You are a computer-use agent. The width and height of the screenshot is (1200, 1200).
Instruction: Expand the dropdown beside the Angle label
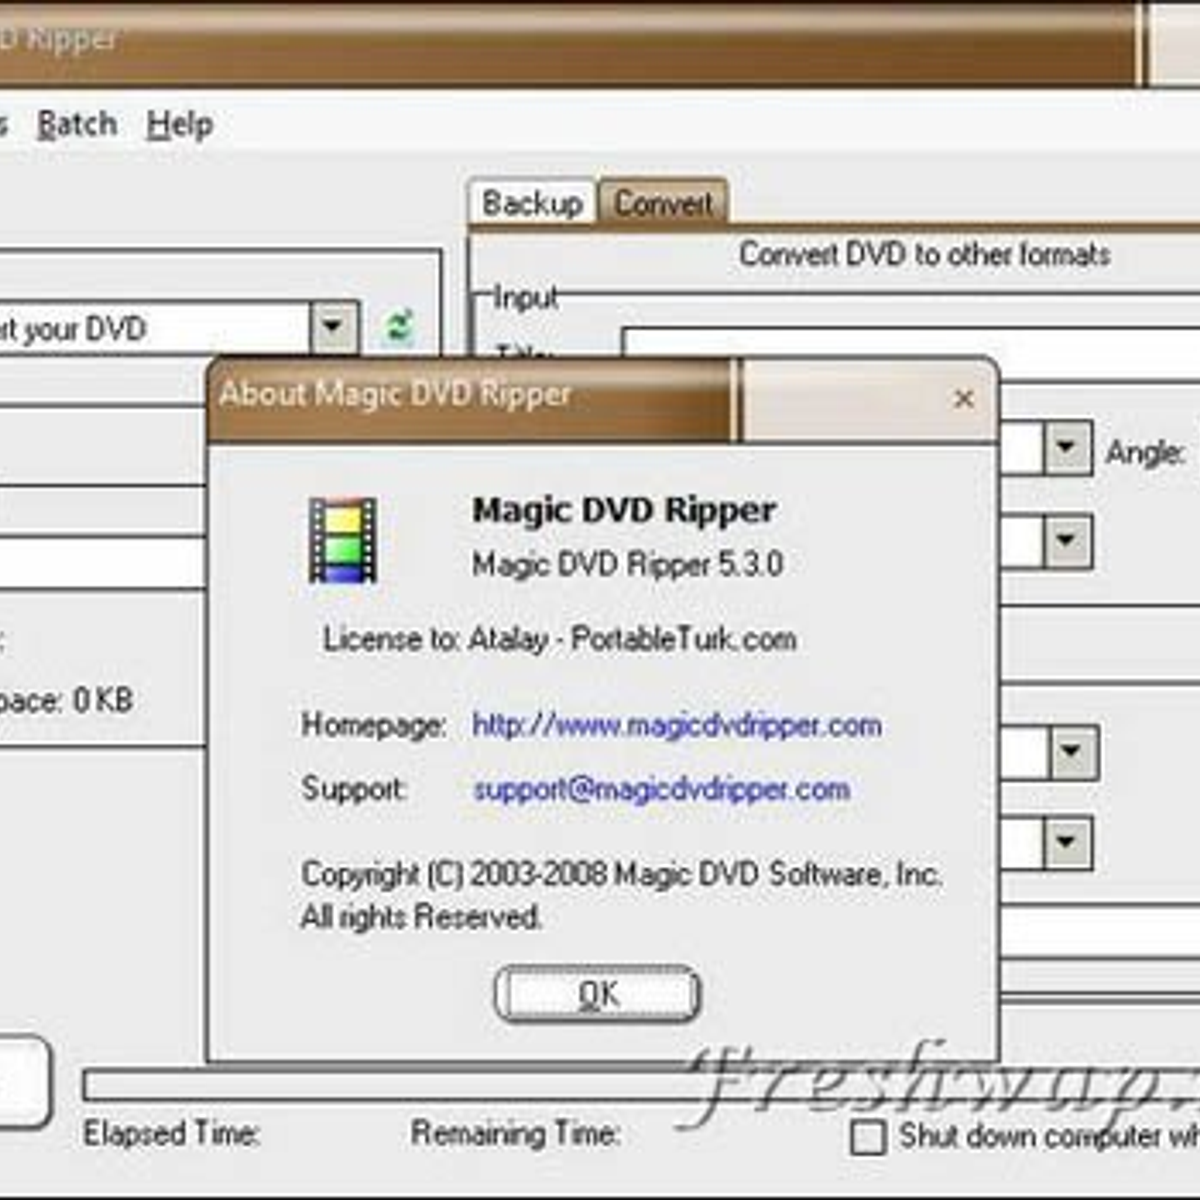pyautogui.click(x=1067, y=448)
